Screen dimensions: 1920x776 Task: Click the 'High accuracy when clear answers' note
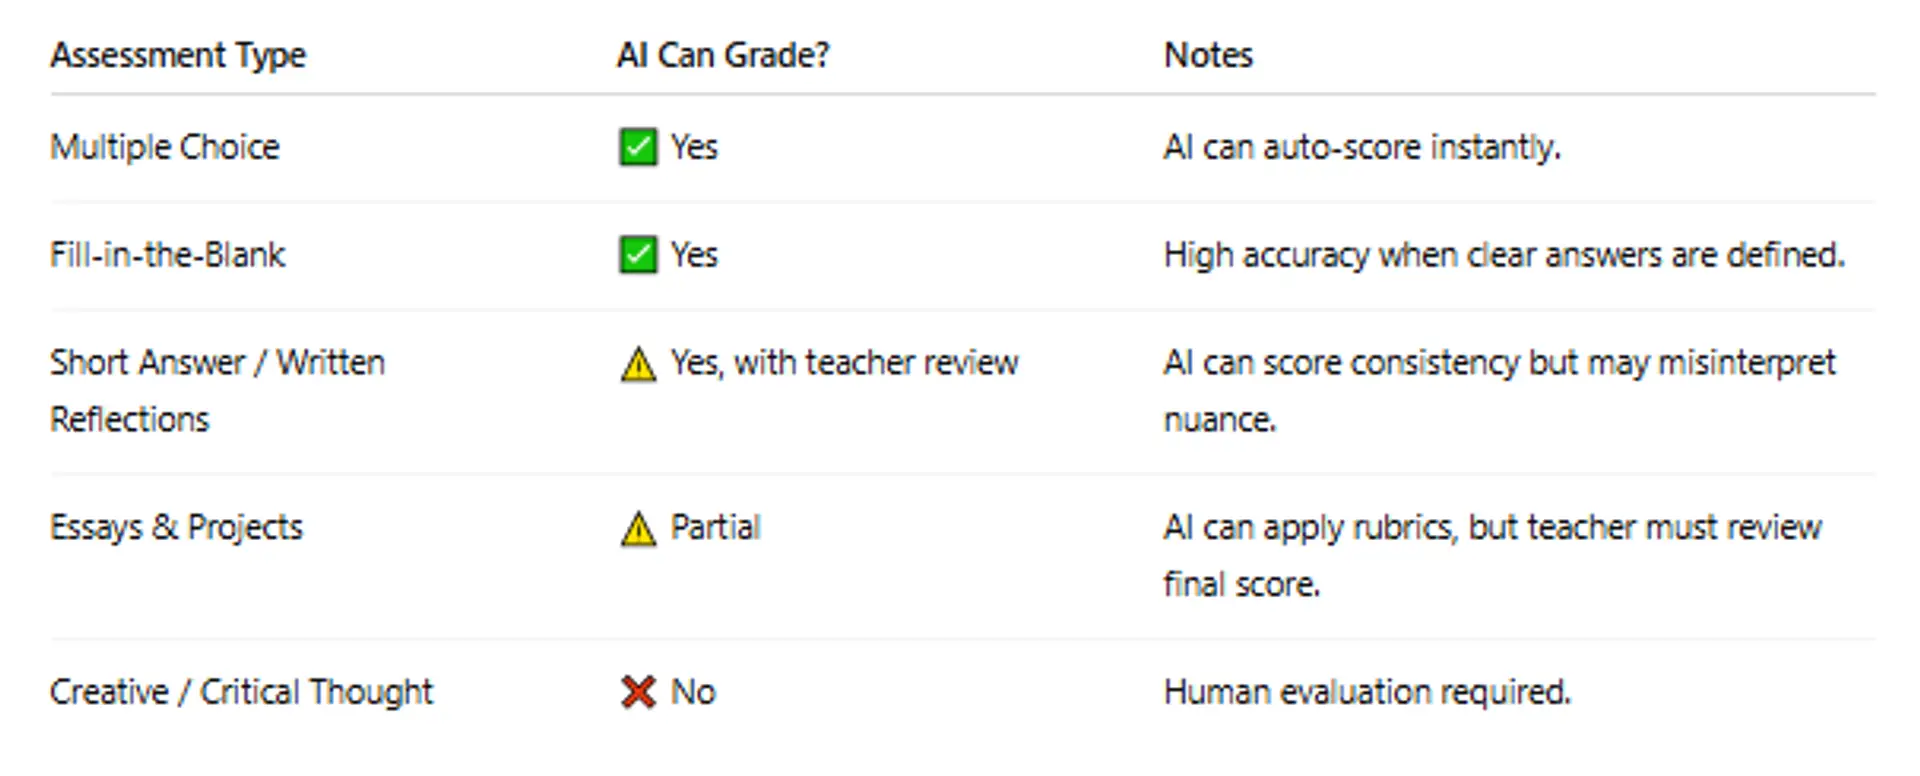click(x=1503, y=255)
